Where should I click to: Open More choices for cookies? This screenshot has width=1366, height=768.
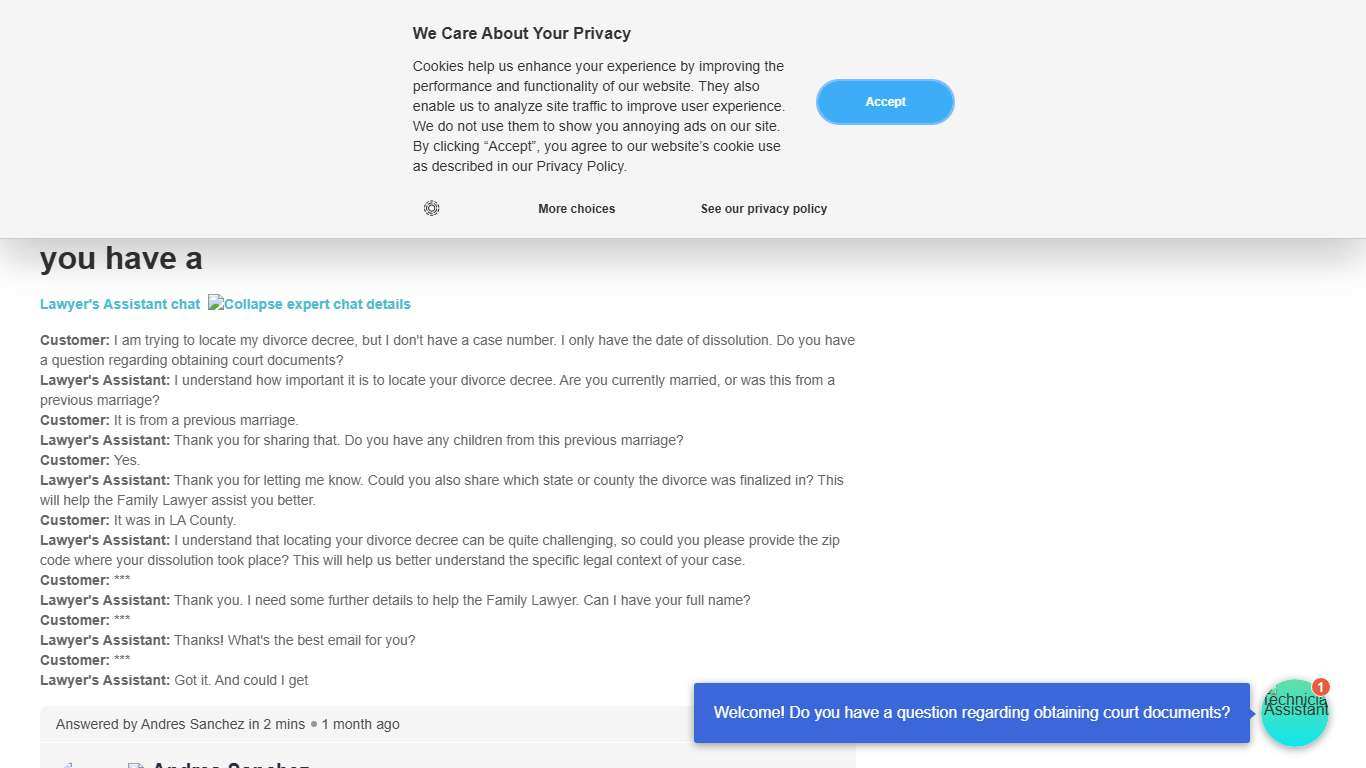click(576, 209)
